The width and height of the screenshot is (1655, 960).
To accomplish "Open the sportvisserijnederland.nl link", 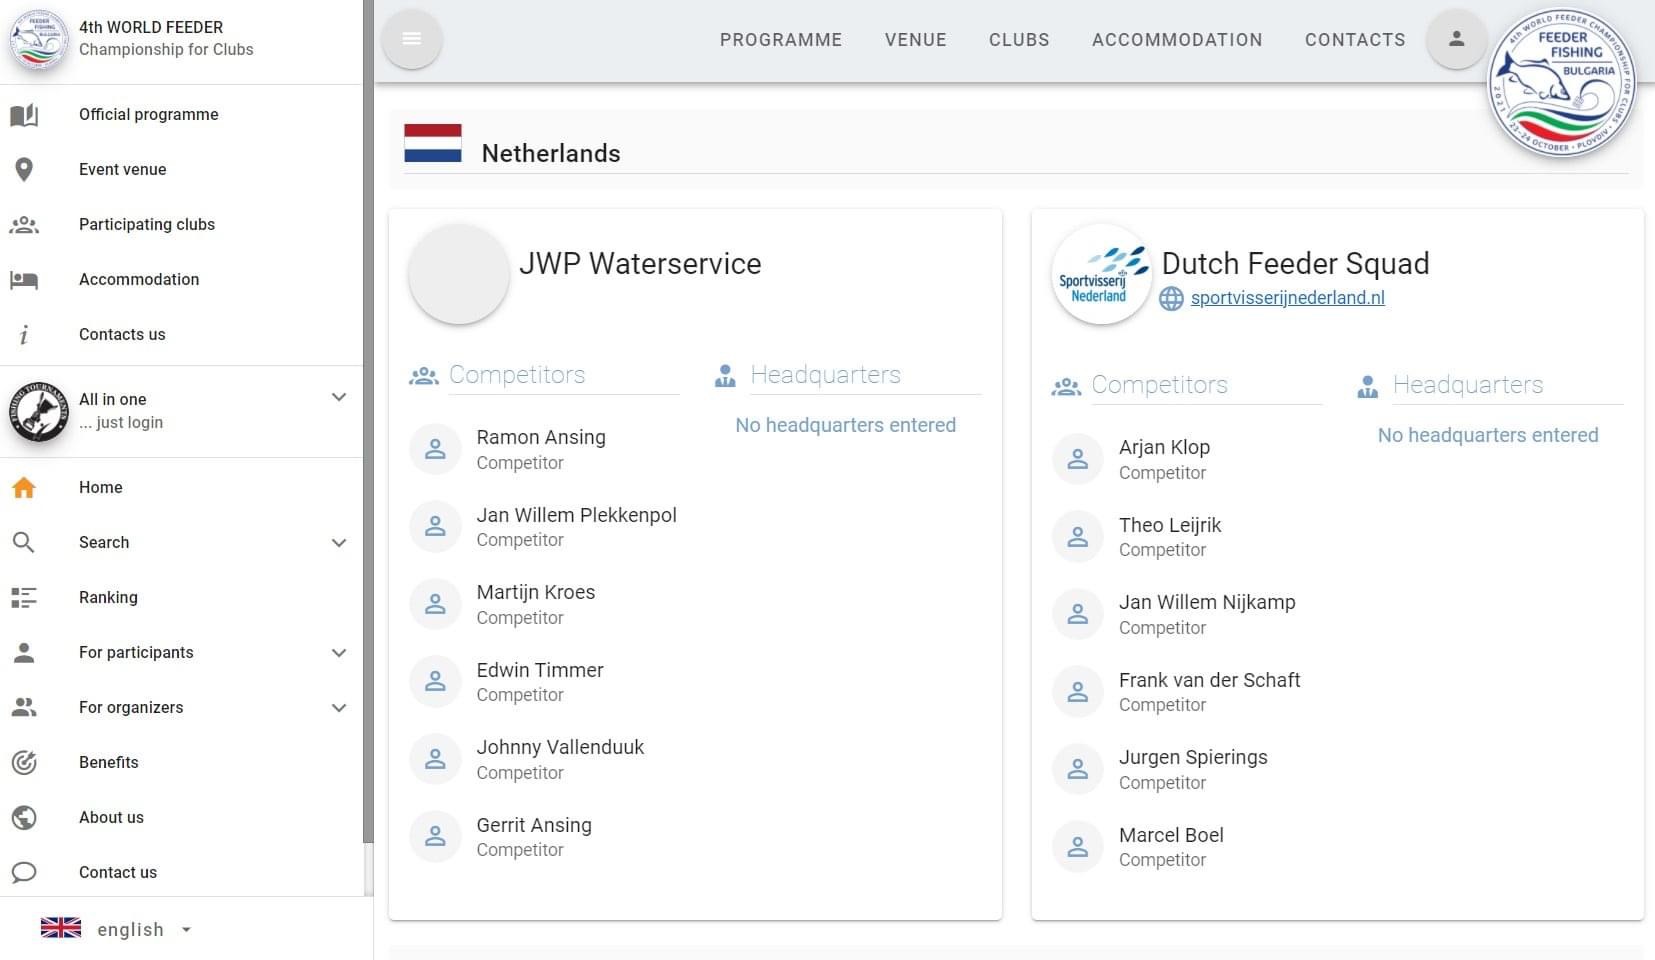I will [1287, 298].
